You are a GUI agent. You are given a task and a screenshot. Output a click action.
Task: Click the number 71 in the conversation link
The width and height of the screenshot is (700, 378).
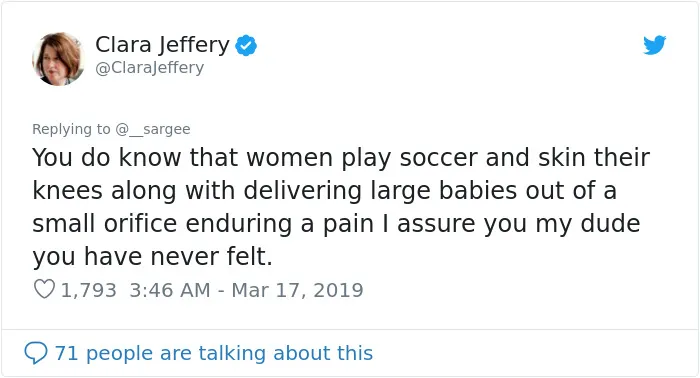(66, 353)
